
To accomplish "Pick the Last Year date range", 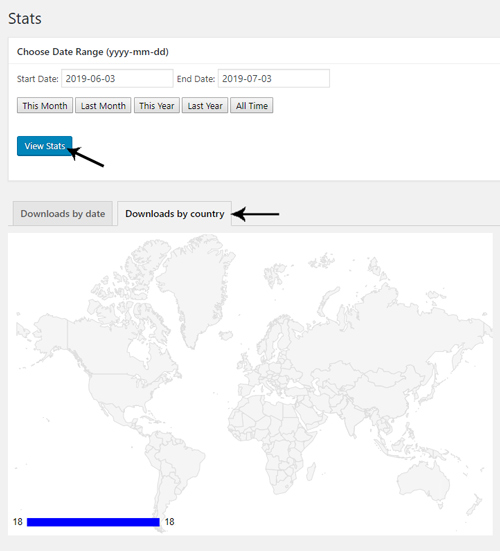I will [205, 105].
